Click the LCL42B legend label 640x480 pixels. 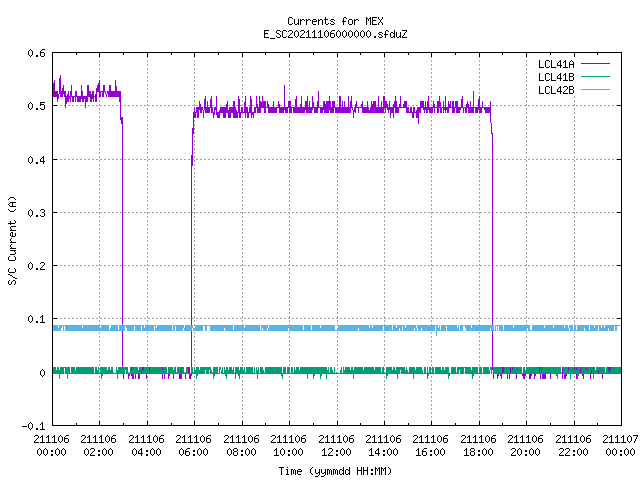pyautogui.click(x=556, y=90)
